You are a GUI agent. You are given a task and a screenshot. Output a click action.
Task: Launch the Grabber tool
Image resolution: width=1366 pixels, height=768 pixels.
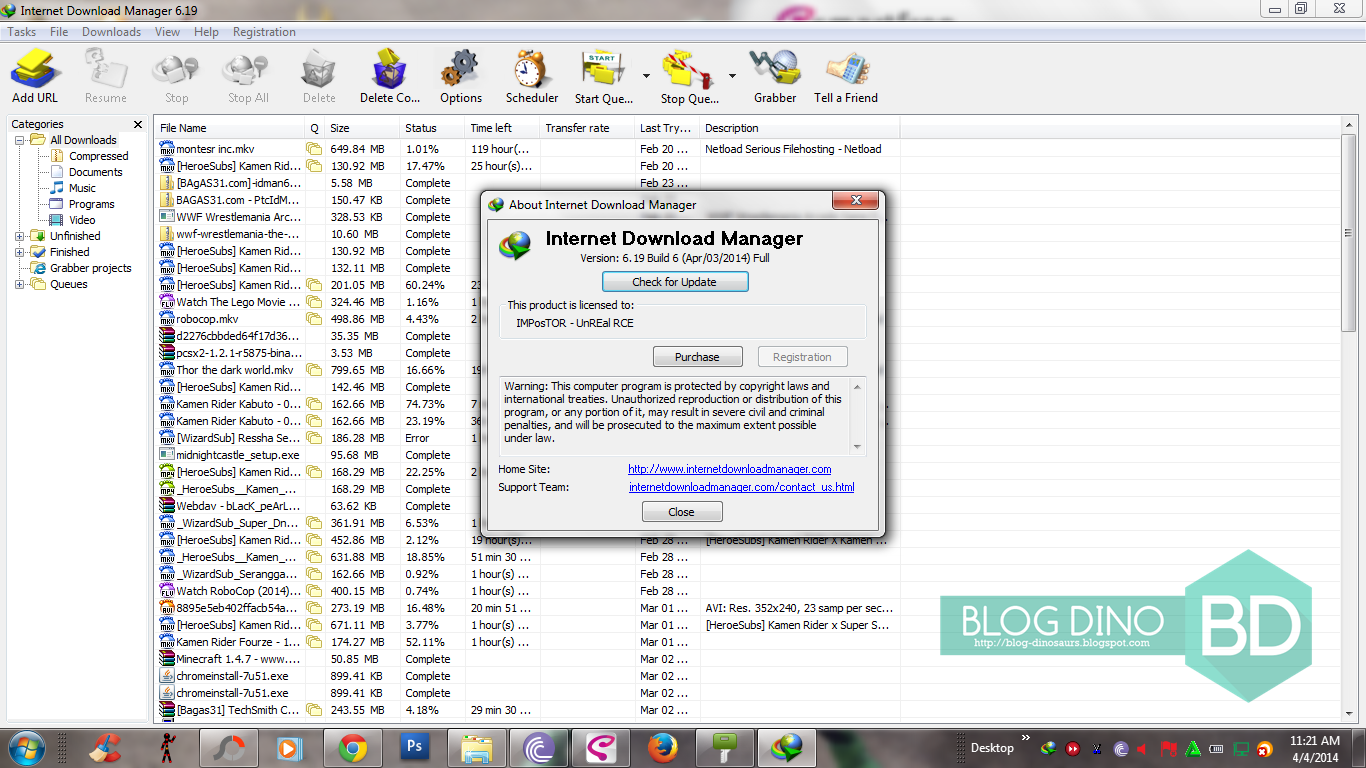(x=775, y=77)
